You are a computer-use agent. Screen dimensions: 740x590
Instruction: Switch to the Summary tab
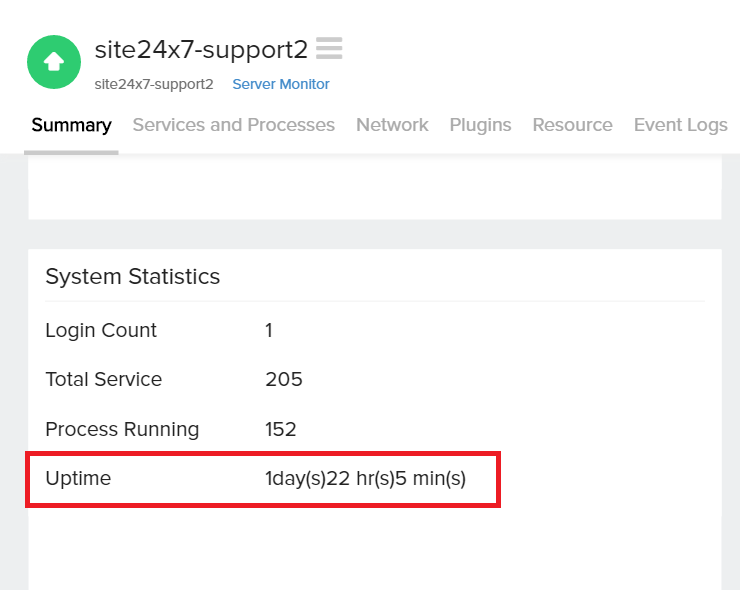coord(72,125)
